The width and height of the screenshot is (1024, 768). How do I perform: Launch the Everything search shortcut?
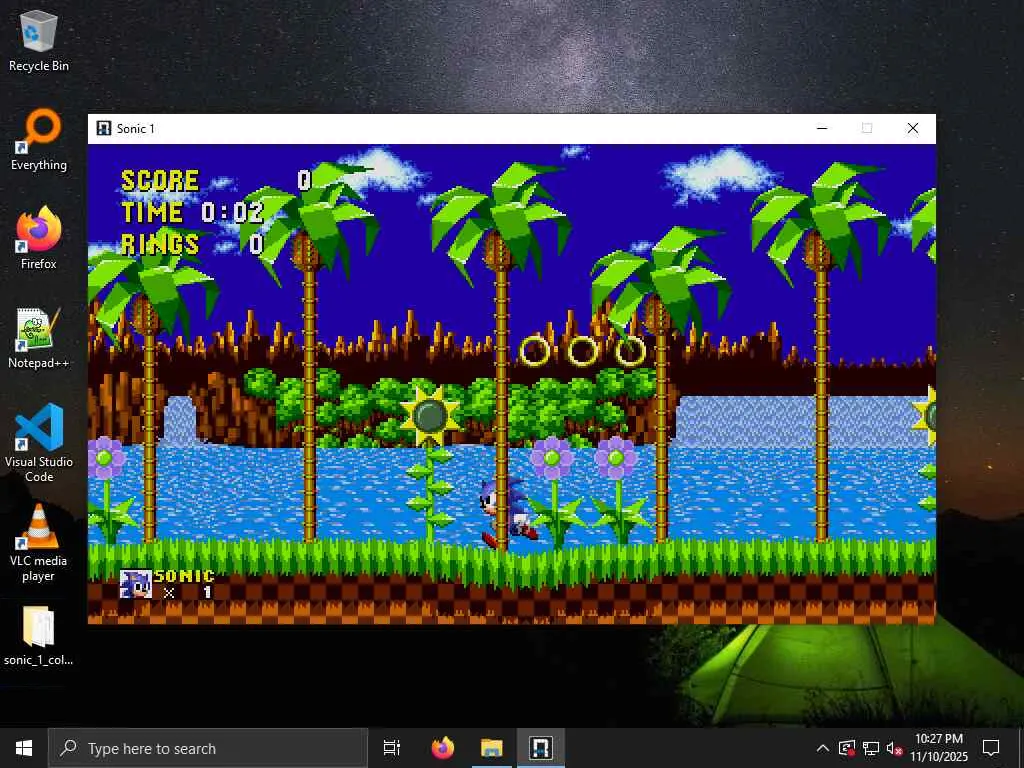click(39, 140)
